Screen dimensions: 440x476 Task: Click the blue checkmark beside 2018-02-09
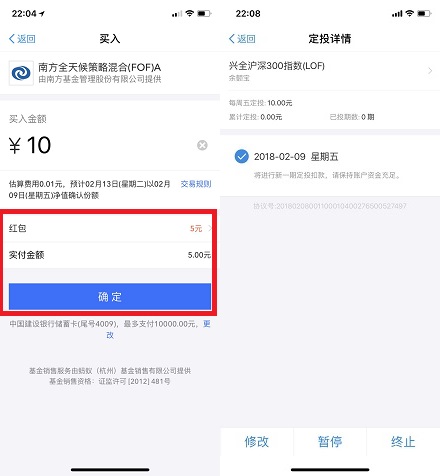[x=242, y=156]
